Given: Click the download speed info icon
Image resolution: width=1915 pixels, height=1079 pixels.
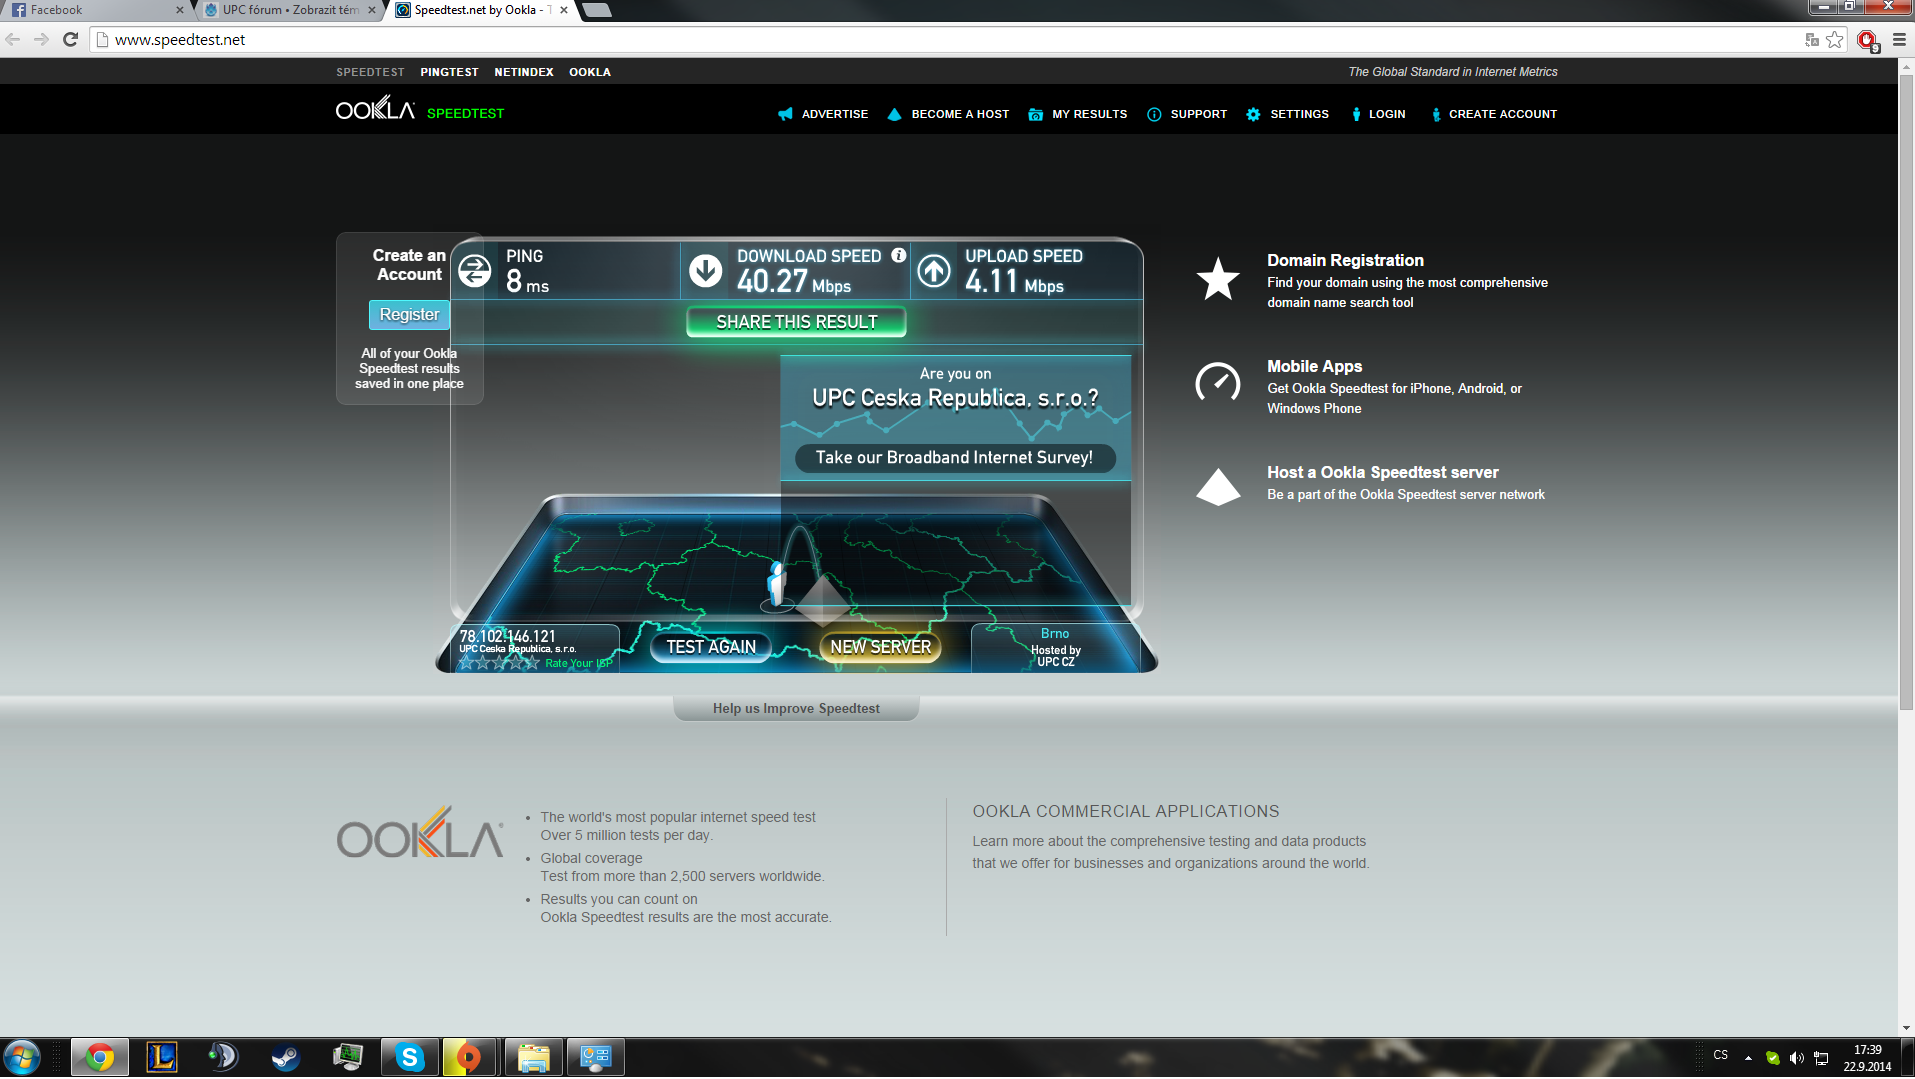Looking at the screenshot, I should (899, 255).
